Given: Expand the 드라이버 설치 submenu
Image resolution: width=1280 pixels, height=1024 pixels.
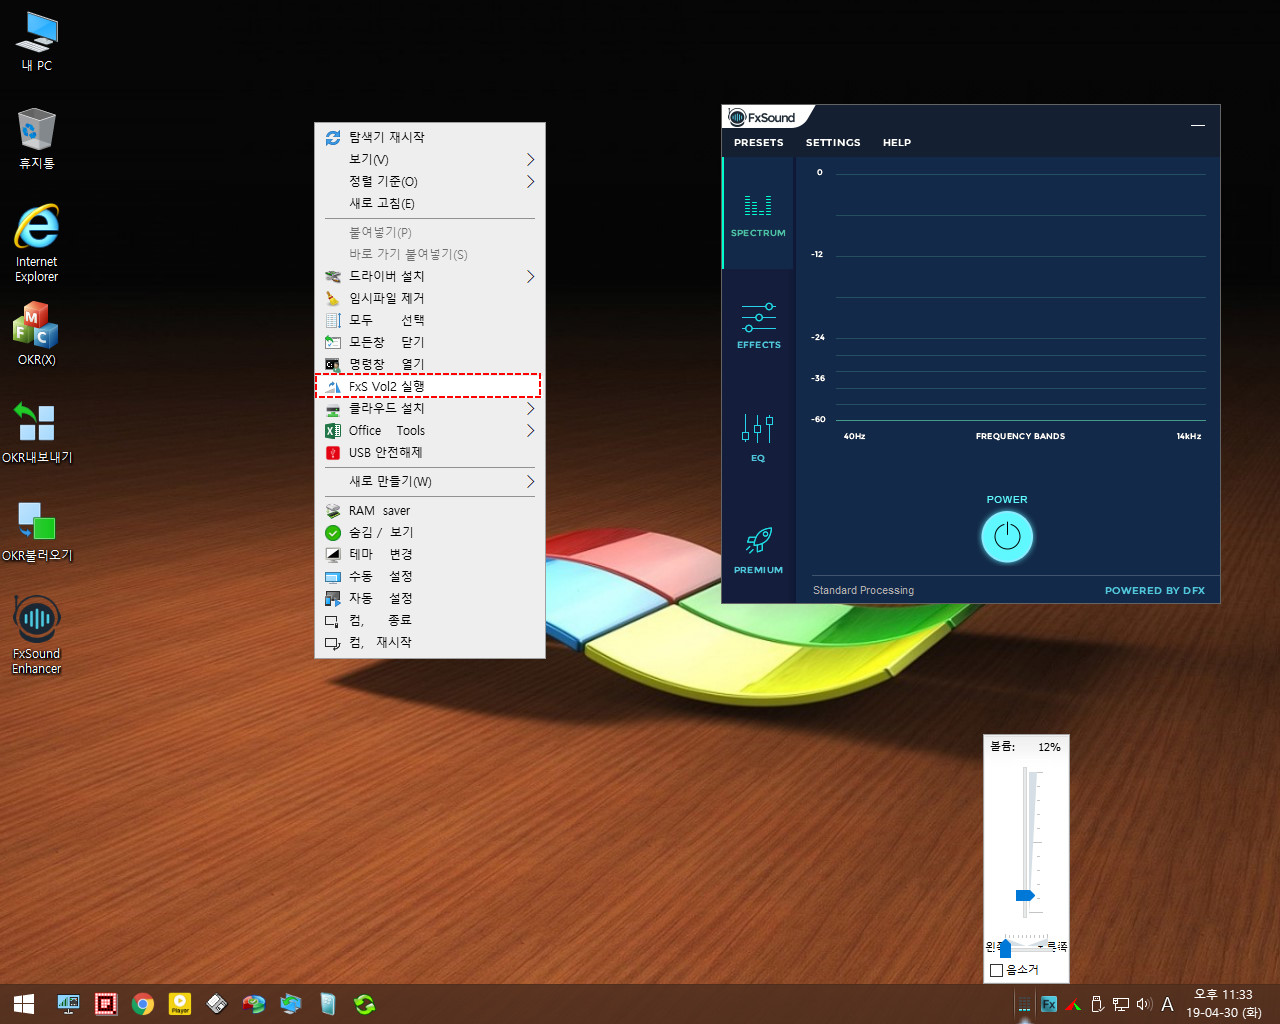Looking at the screenshot, I should [x=430, y=276].
